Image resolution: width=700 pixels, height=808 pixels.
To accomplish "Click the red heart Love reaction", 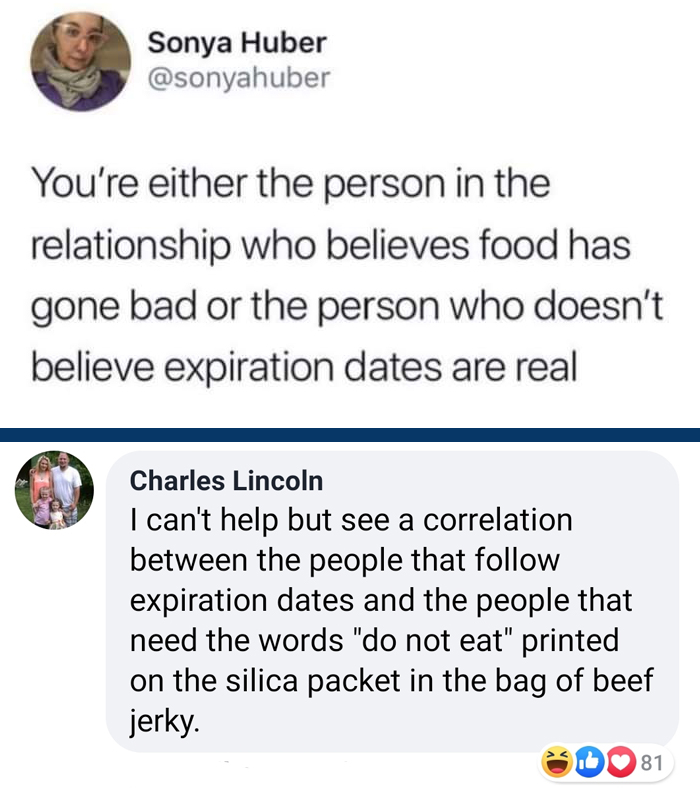I will (621, 762).
